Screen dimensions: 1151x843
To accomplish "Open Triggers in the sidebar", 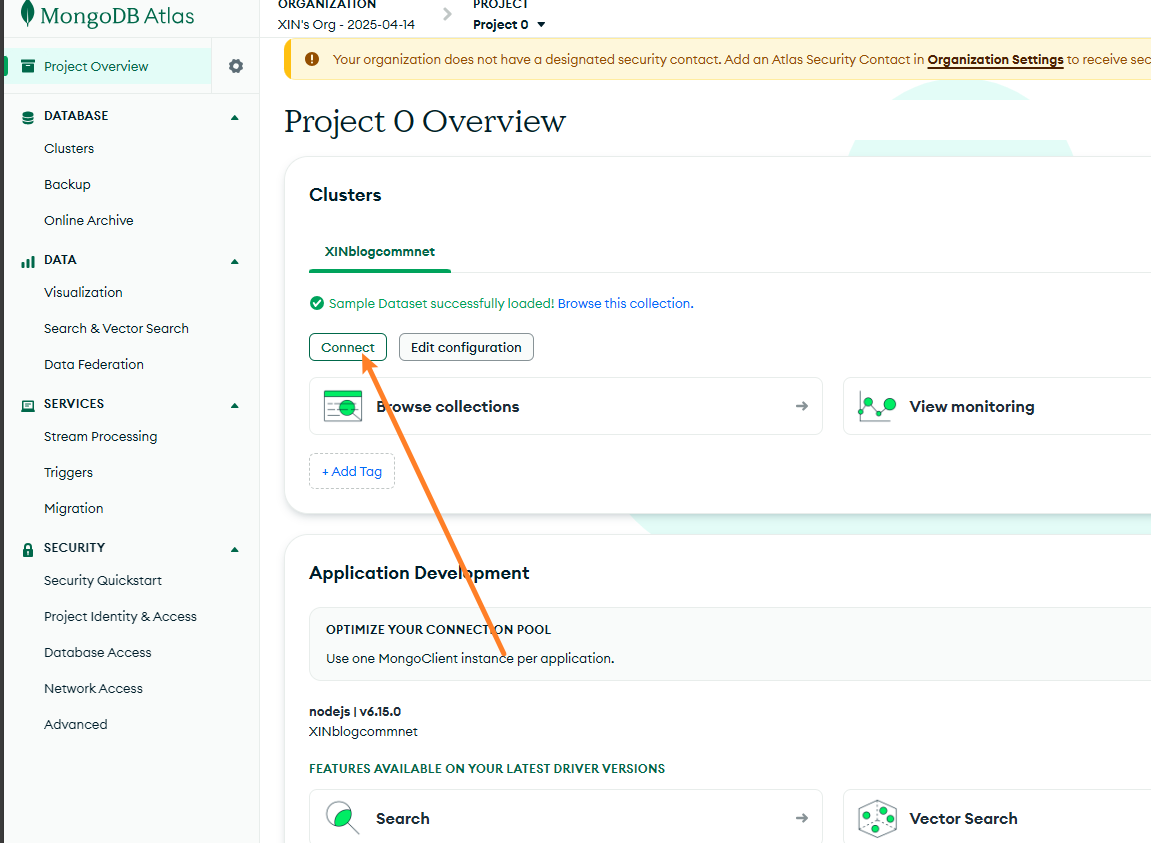I will (68, 472).
